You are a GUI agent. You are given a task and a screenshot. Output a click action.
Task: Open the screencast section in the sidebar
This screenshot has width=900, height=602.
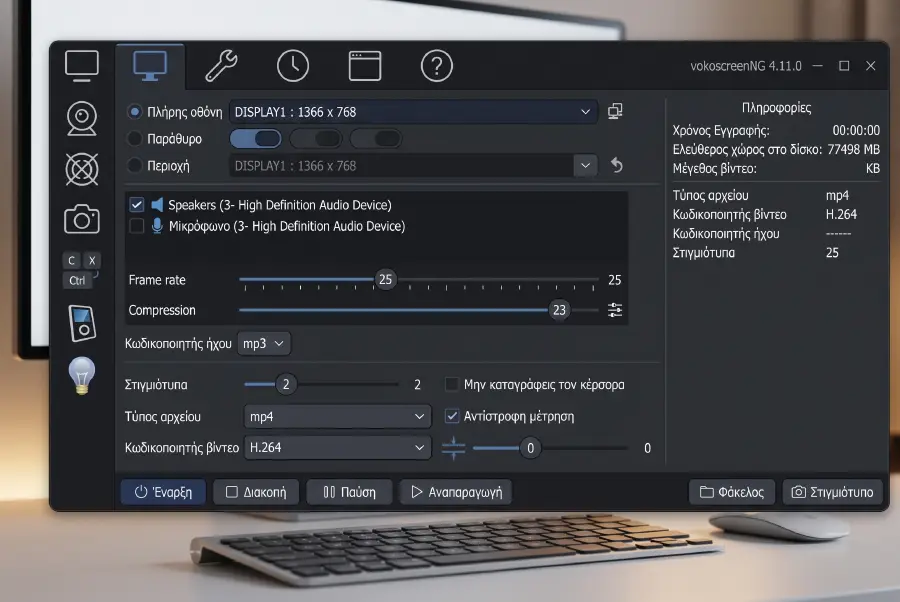[x=82, y=66]
